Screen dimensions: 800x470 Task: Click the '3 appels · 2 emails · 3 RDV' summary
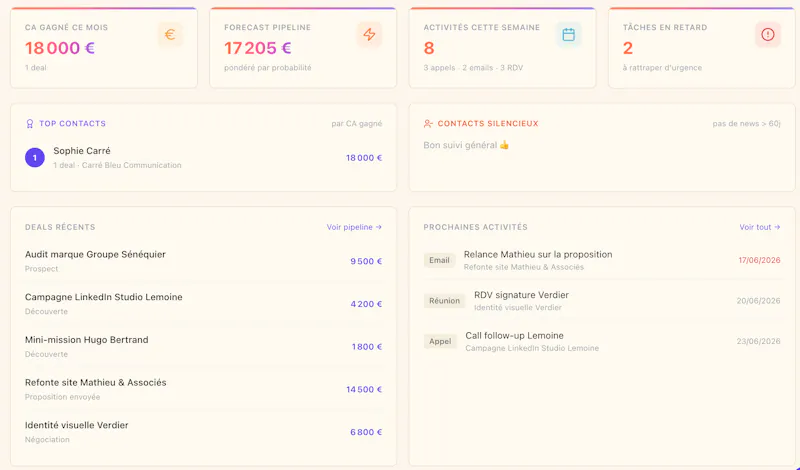click(473, 68)
